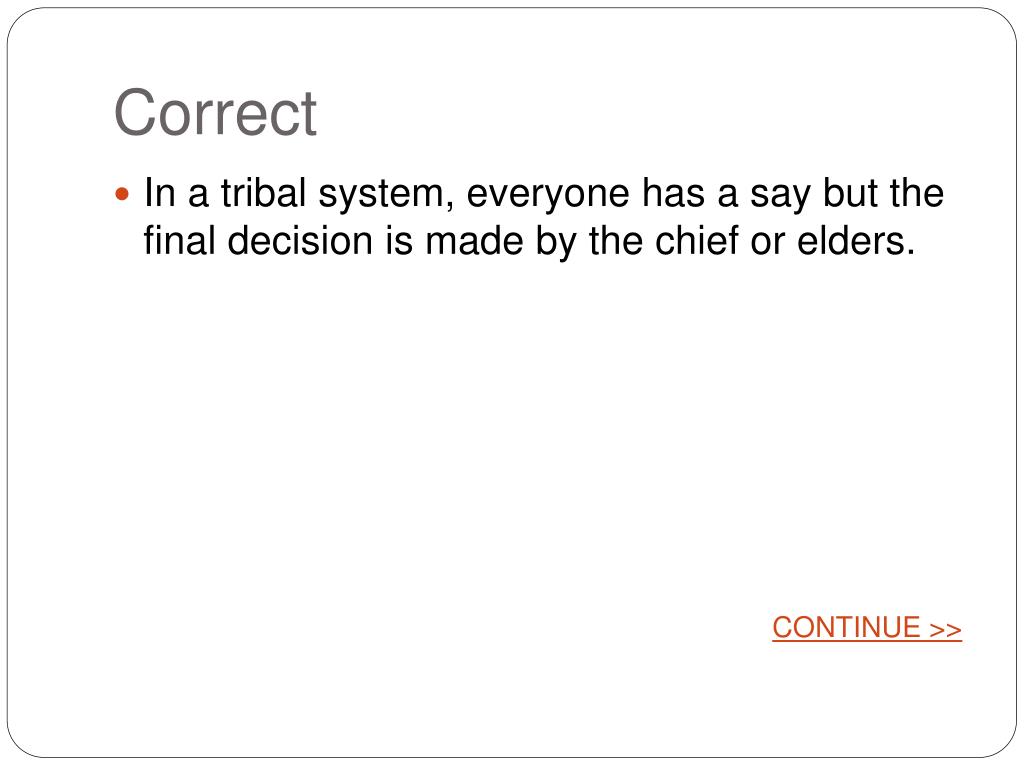Click the word In starting the bullet
The width and height of the screenshot is (1024, 768).
point(160,193)
